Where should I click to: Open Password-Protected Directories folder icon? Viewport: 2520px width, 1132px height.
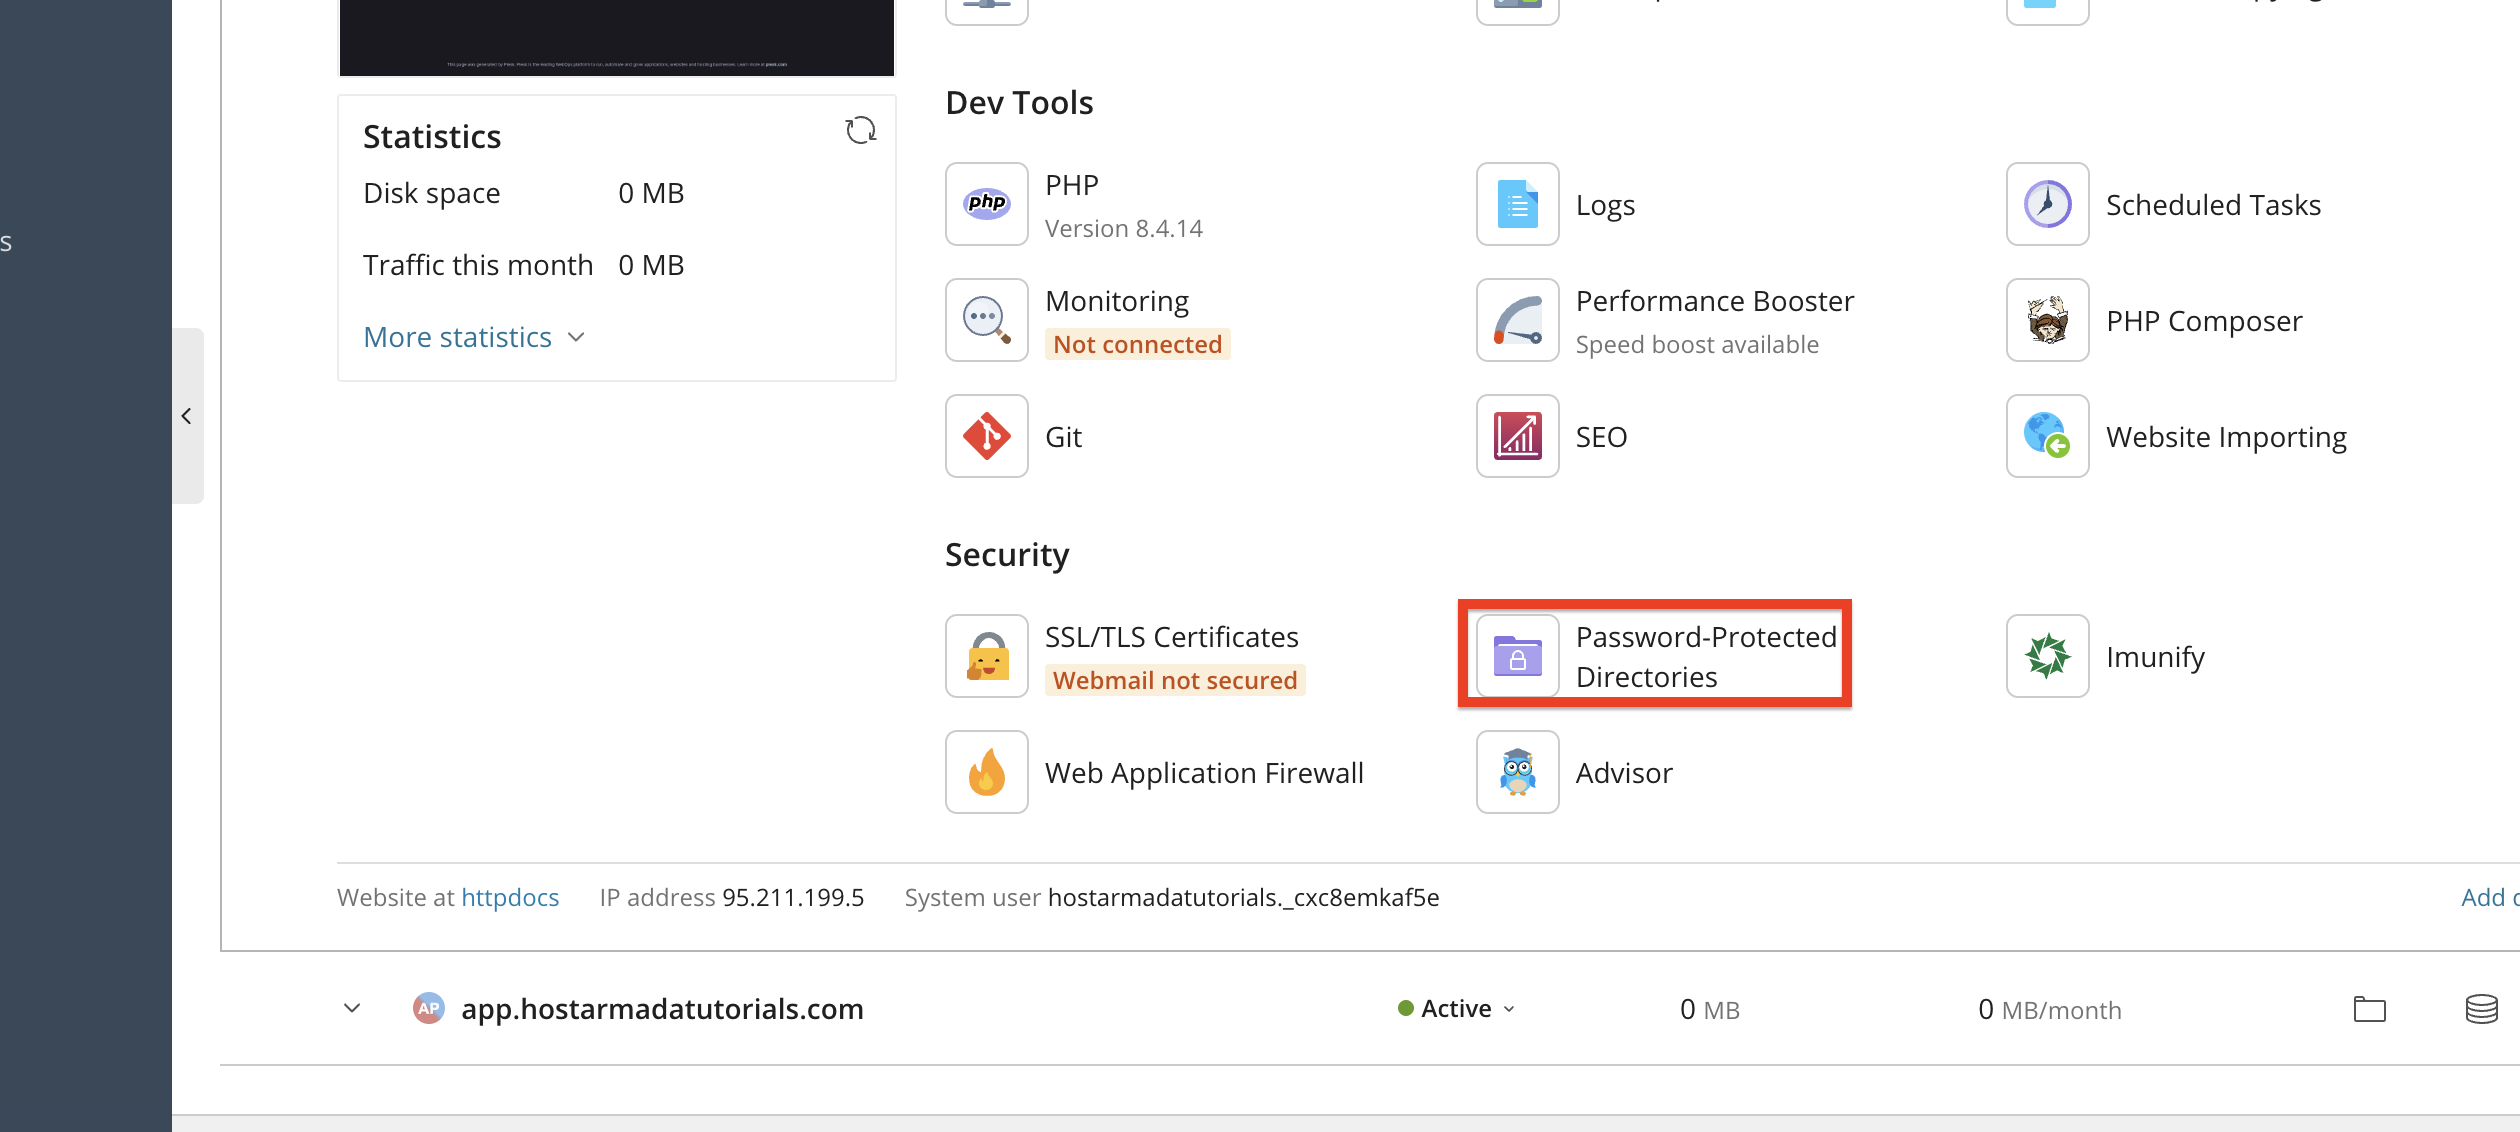pos(1517,656)
